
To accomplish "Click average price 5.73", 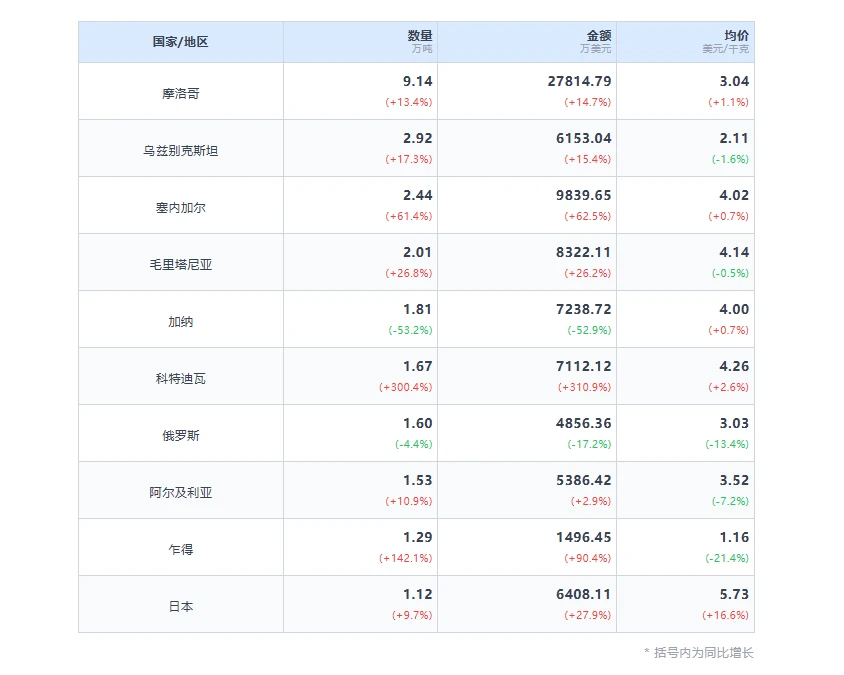I will (x=734, y=595).
